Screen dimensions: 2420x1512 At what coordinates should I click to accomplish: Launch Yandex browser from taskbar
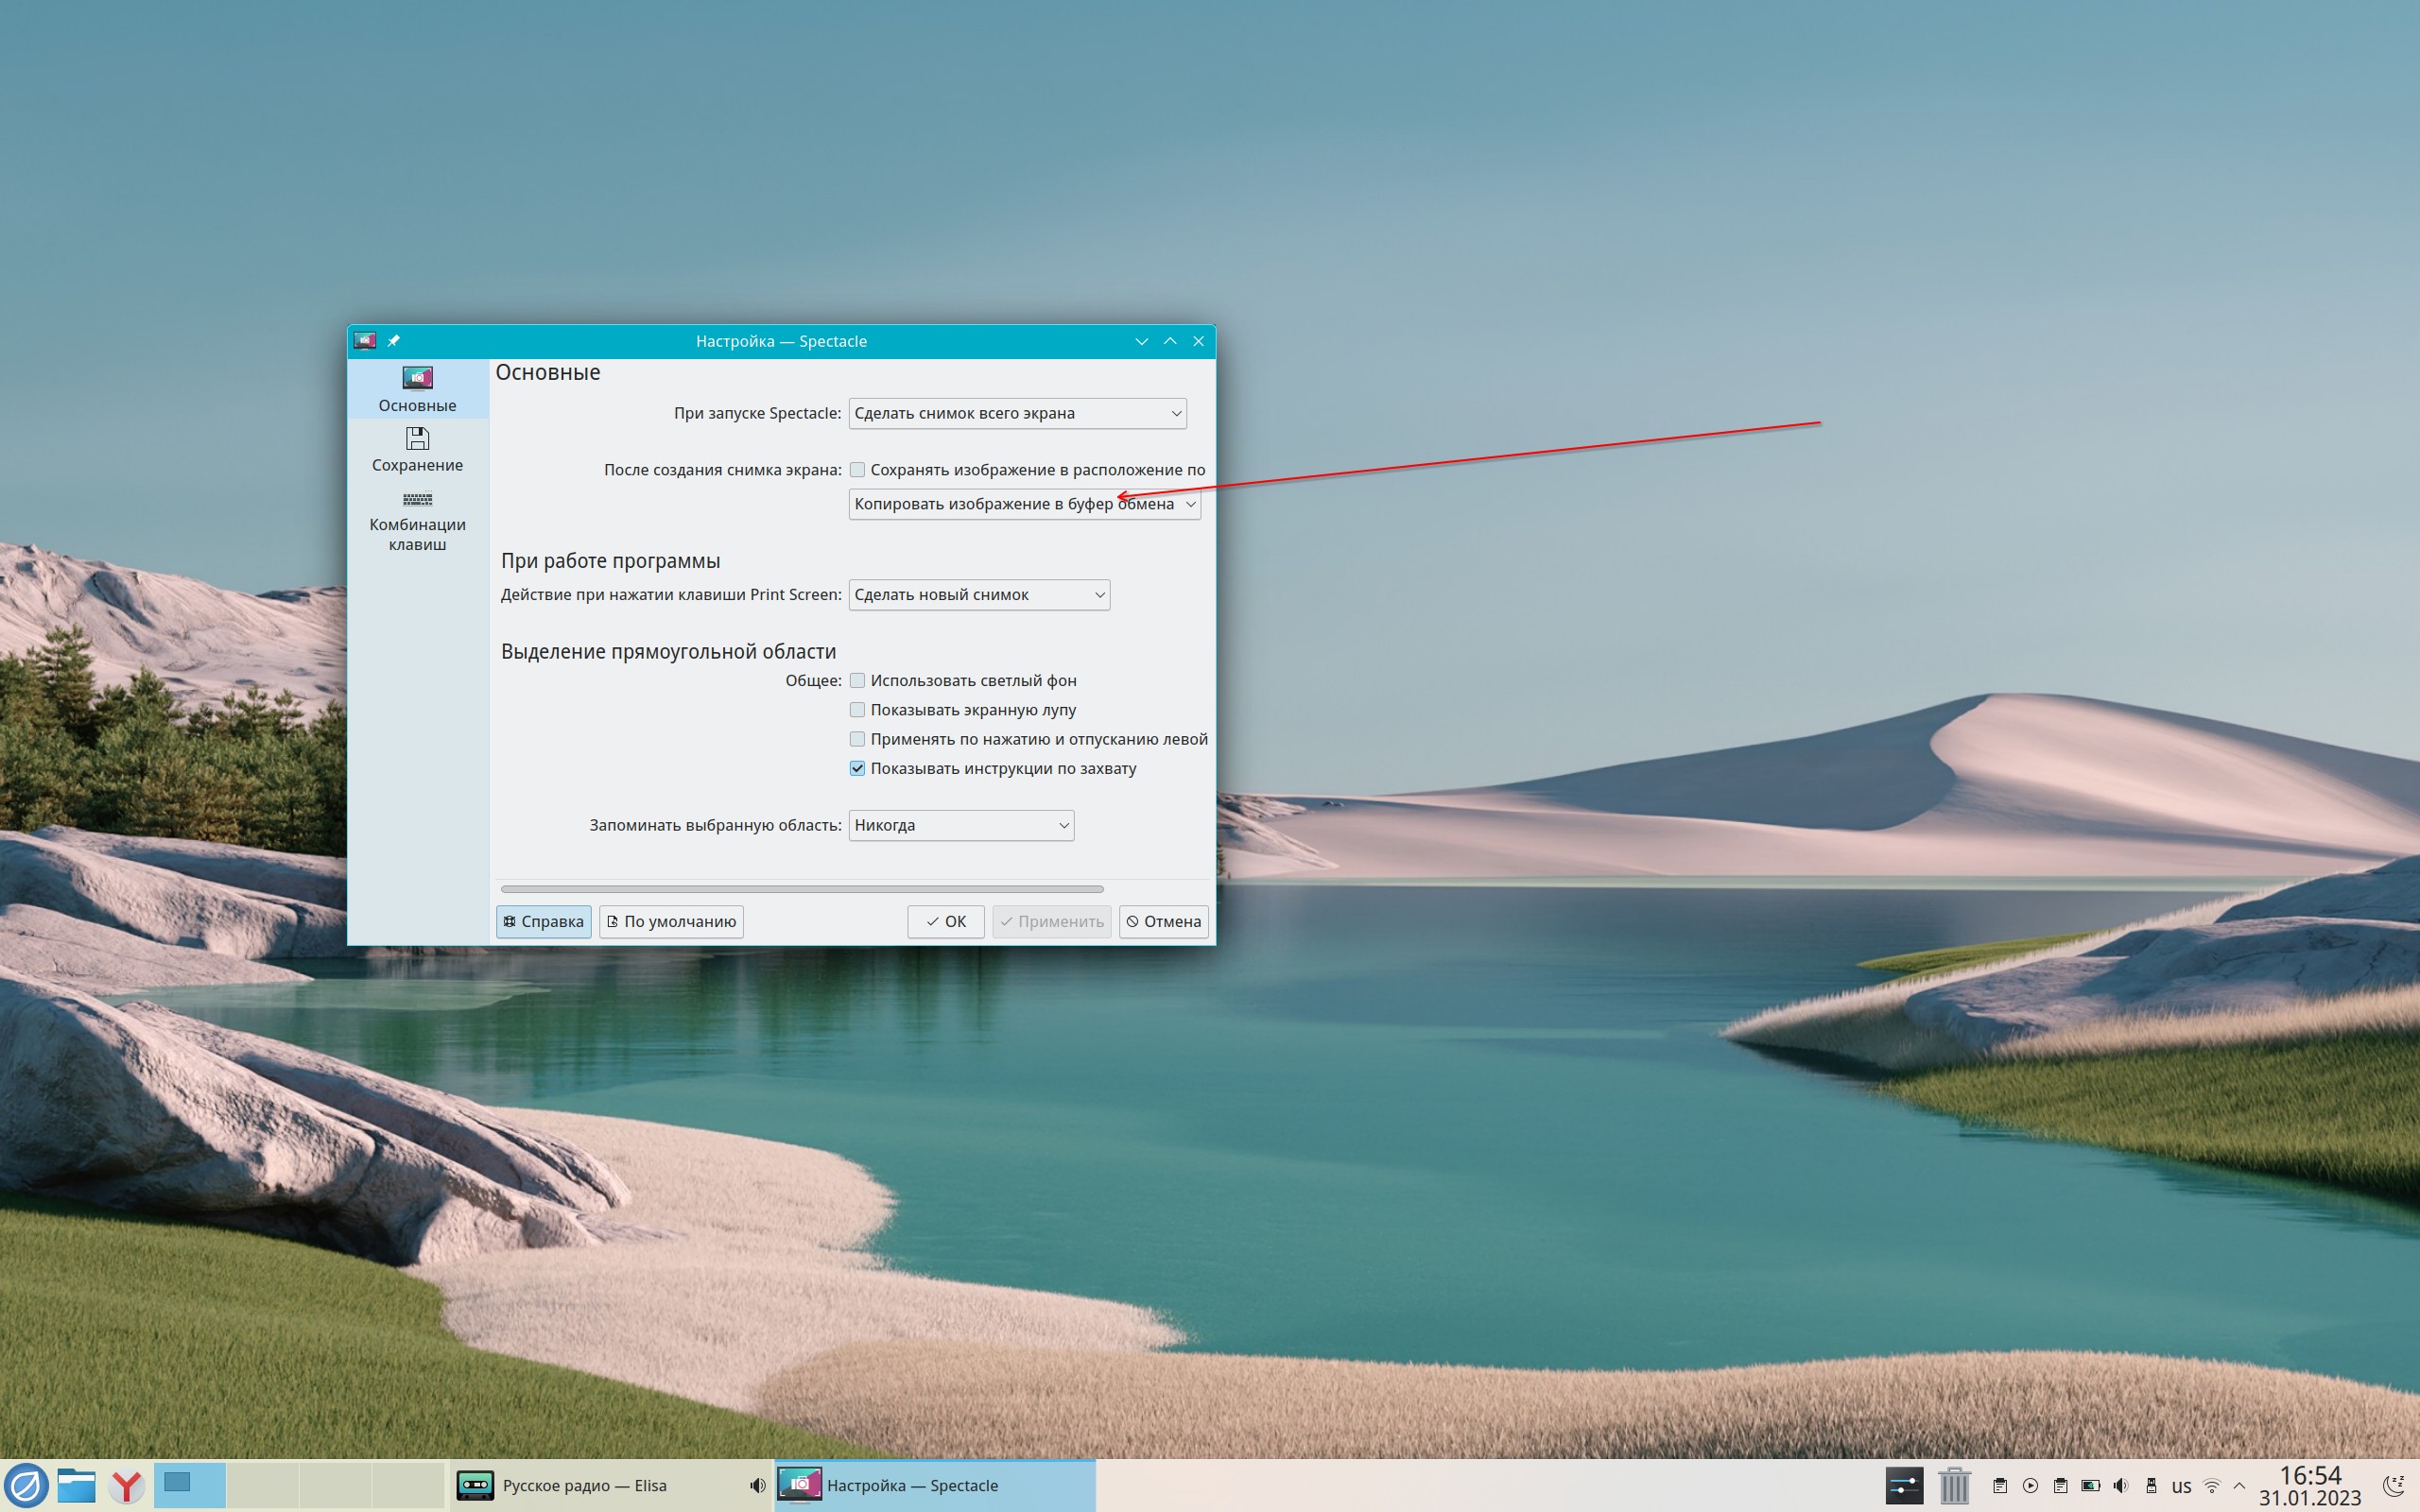point(127,1486)
